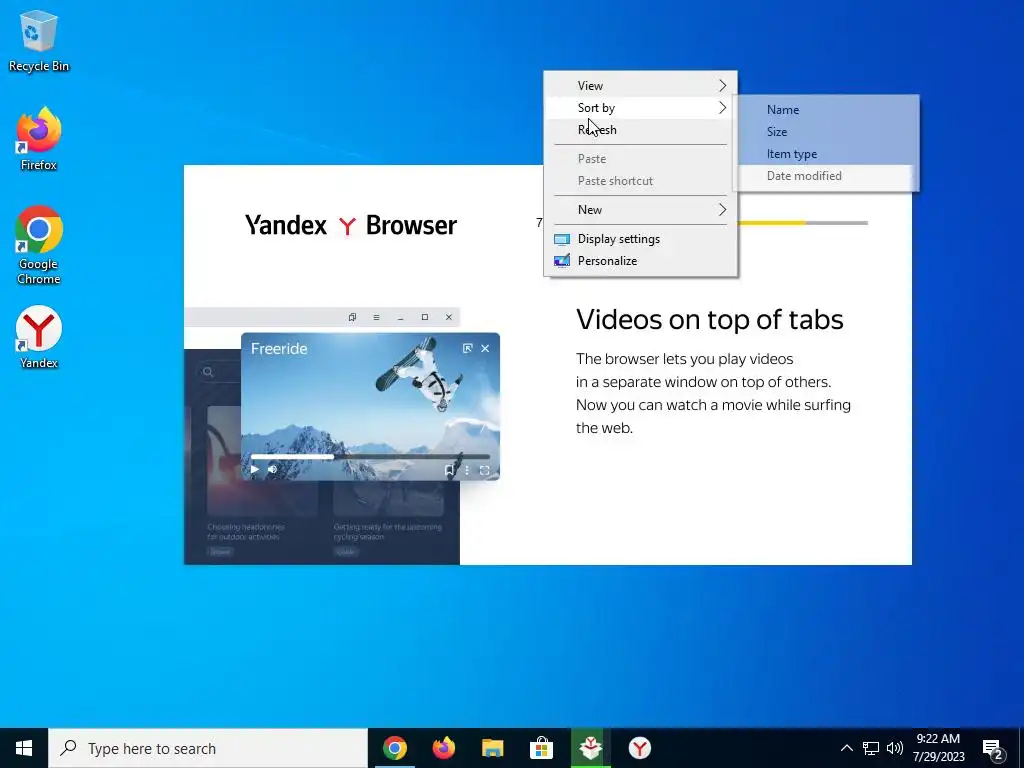Click the search icon in the mock browser

208,372
